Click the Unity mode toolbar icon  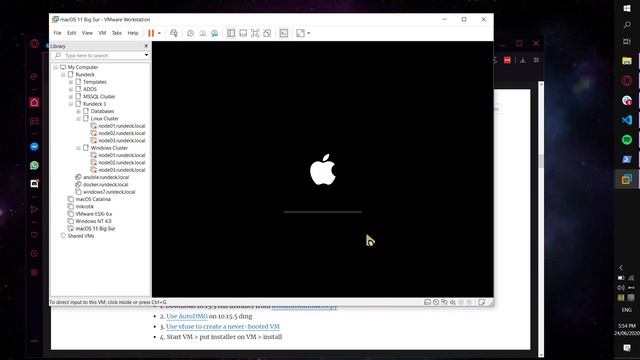[267, 33]
